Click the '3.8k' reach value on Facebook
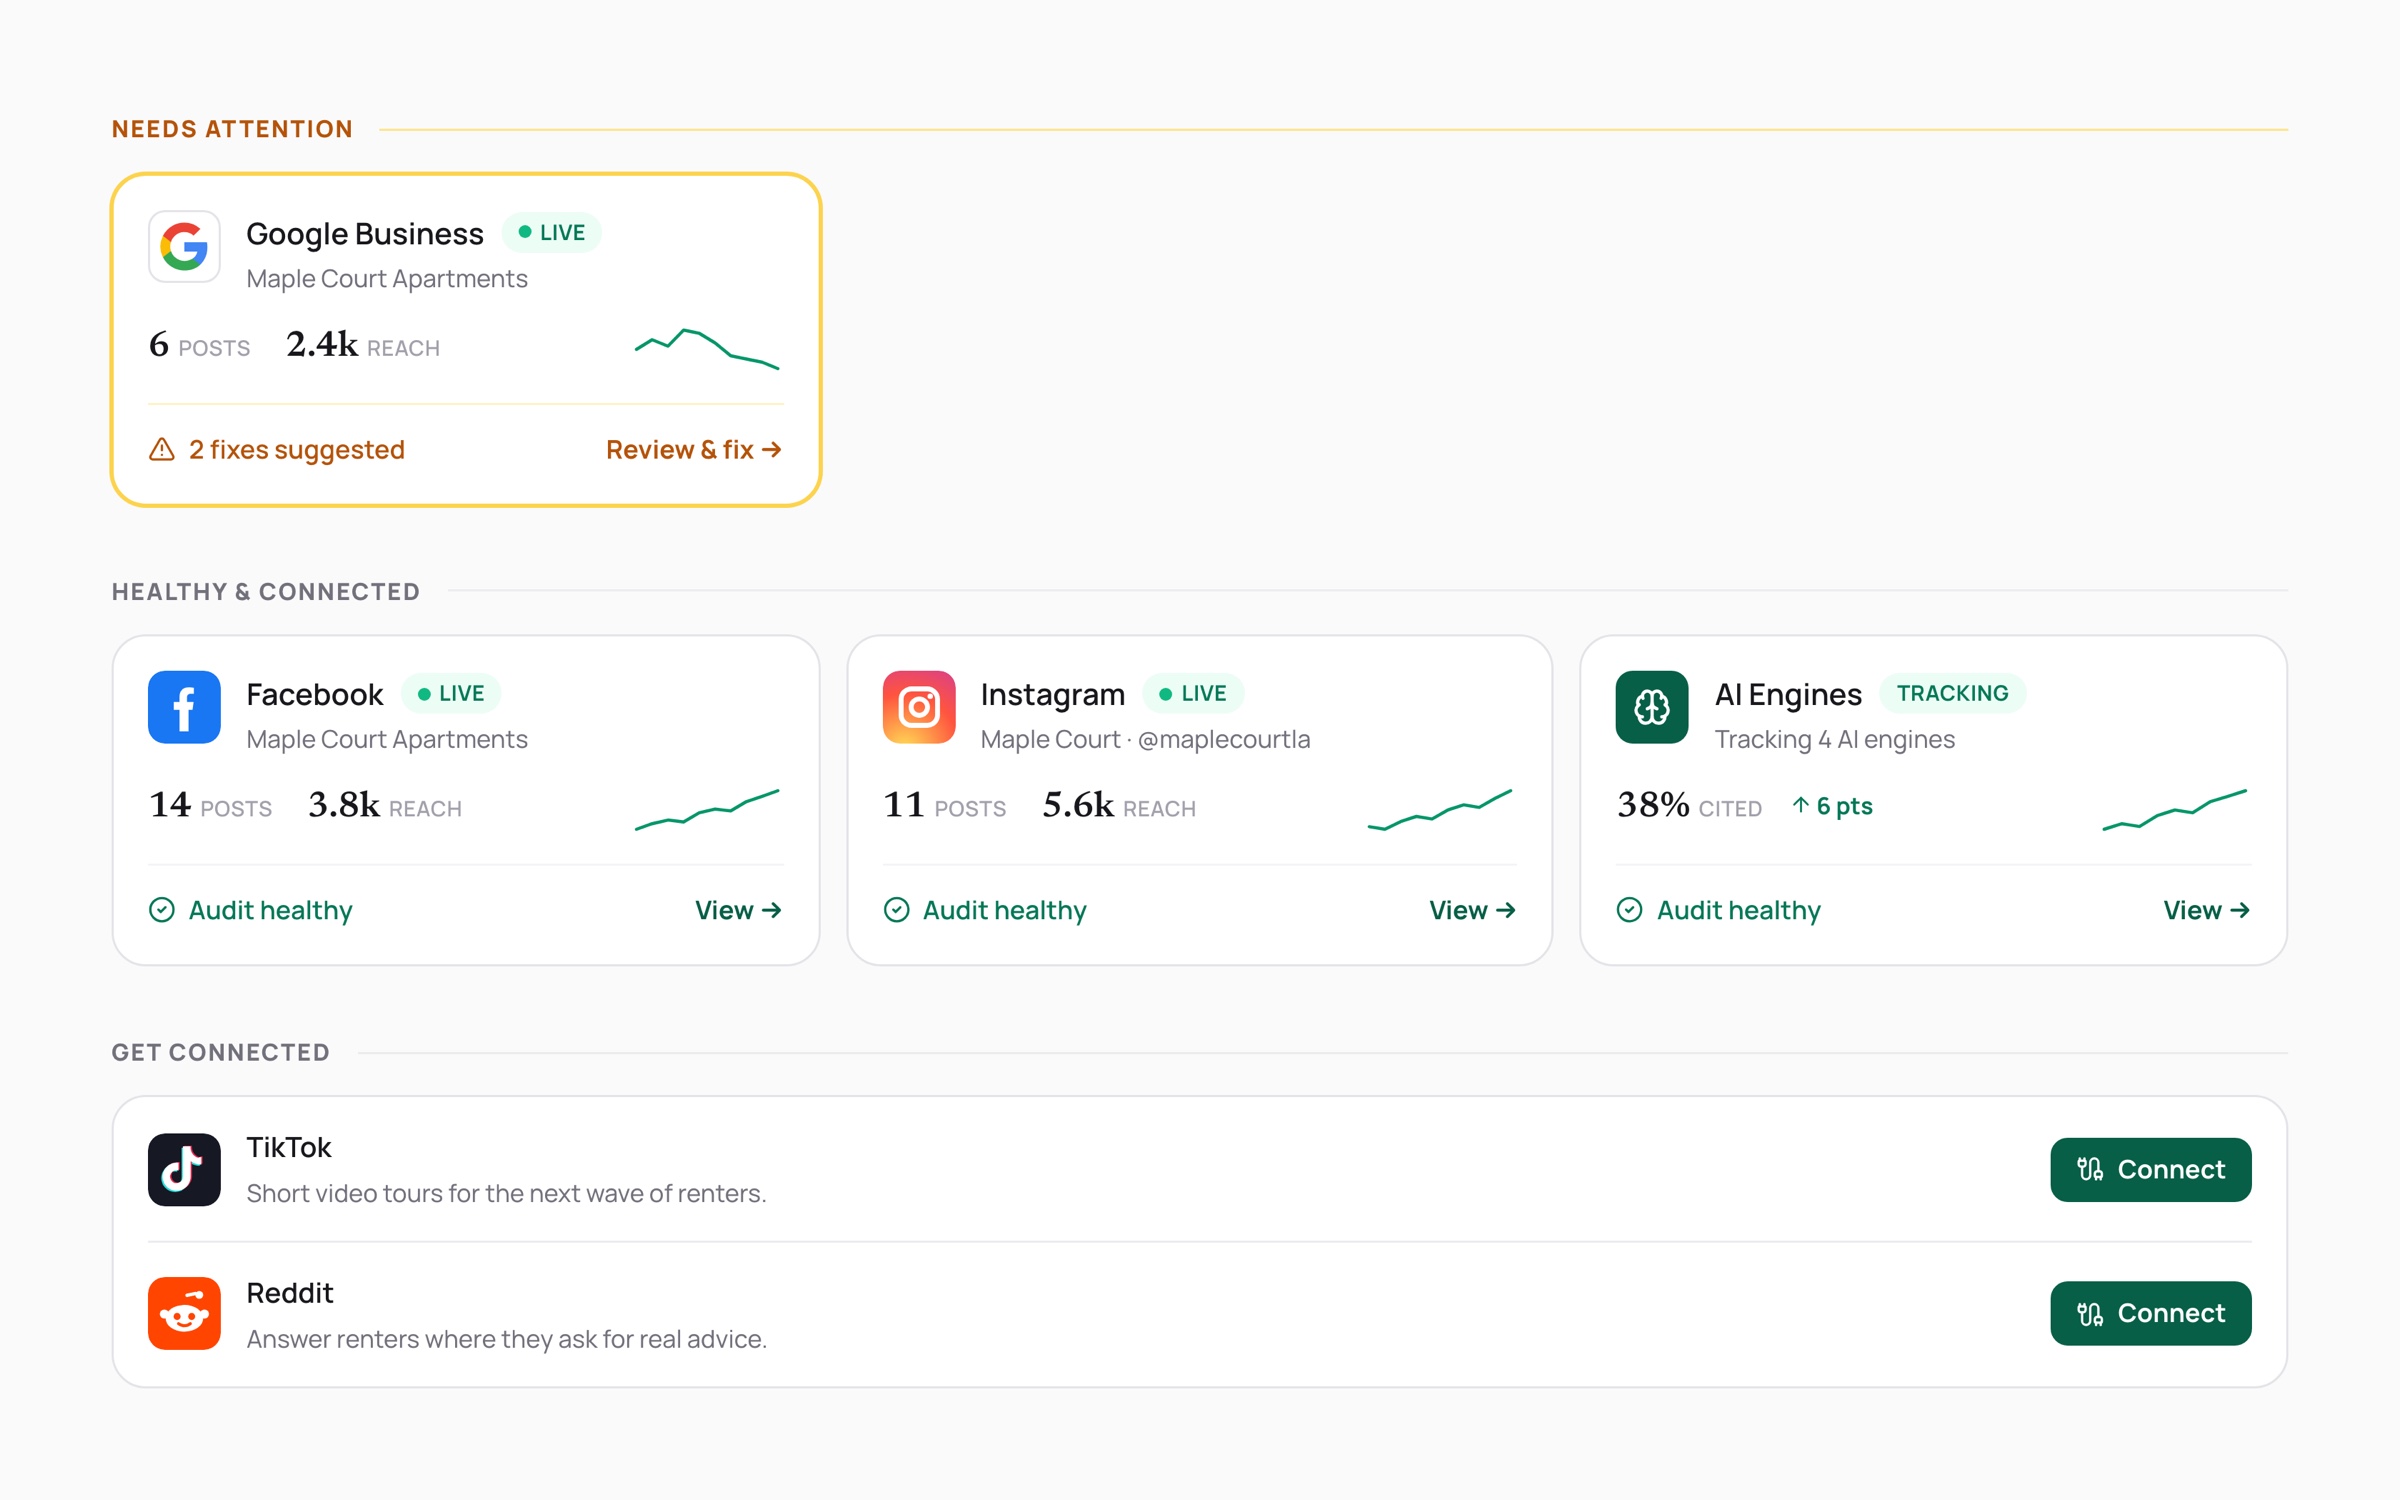The width and height of the screenshot is (2400, 1500). click(344, 805)
